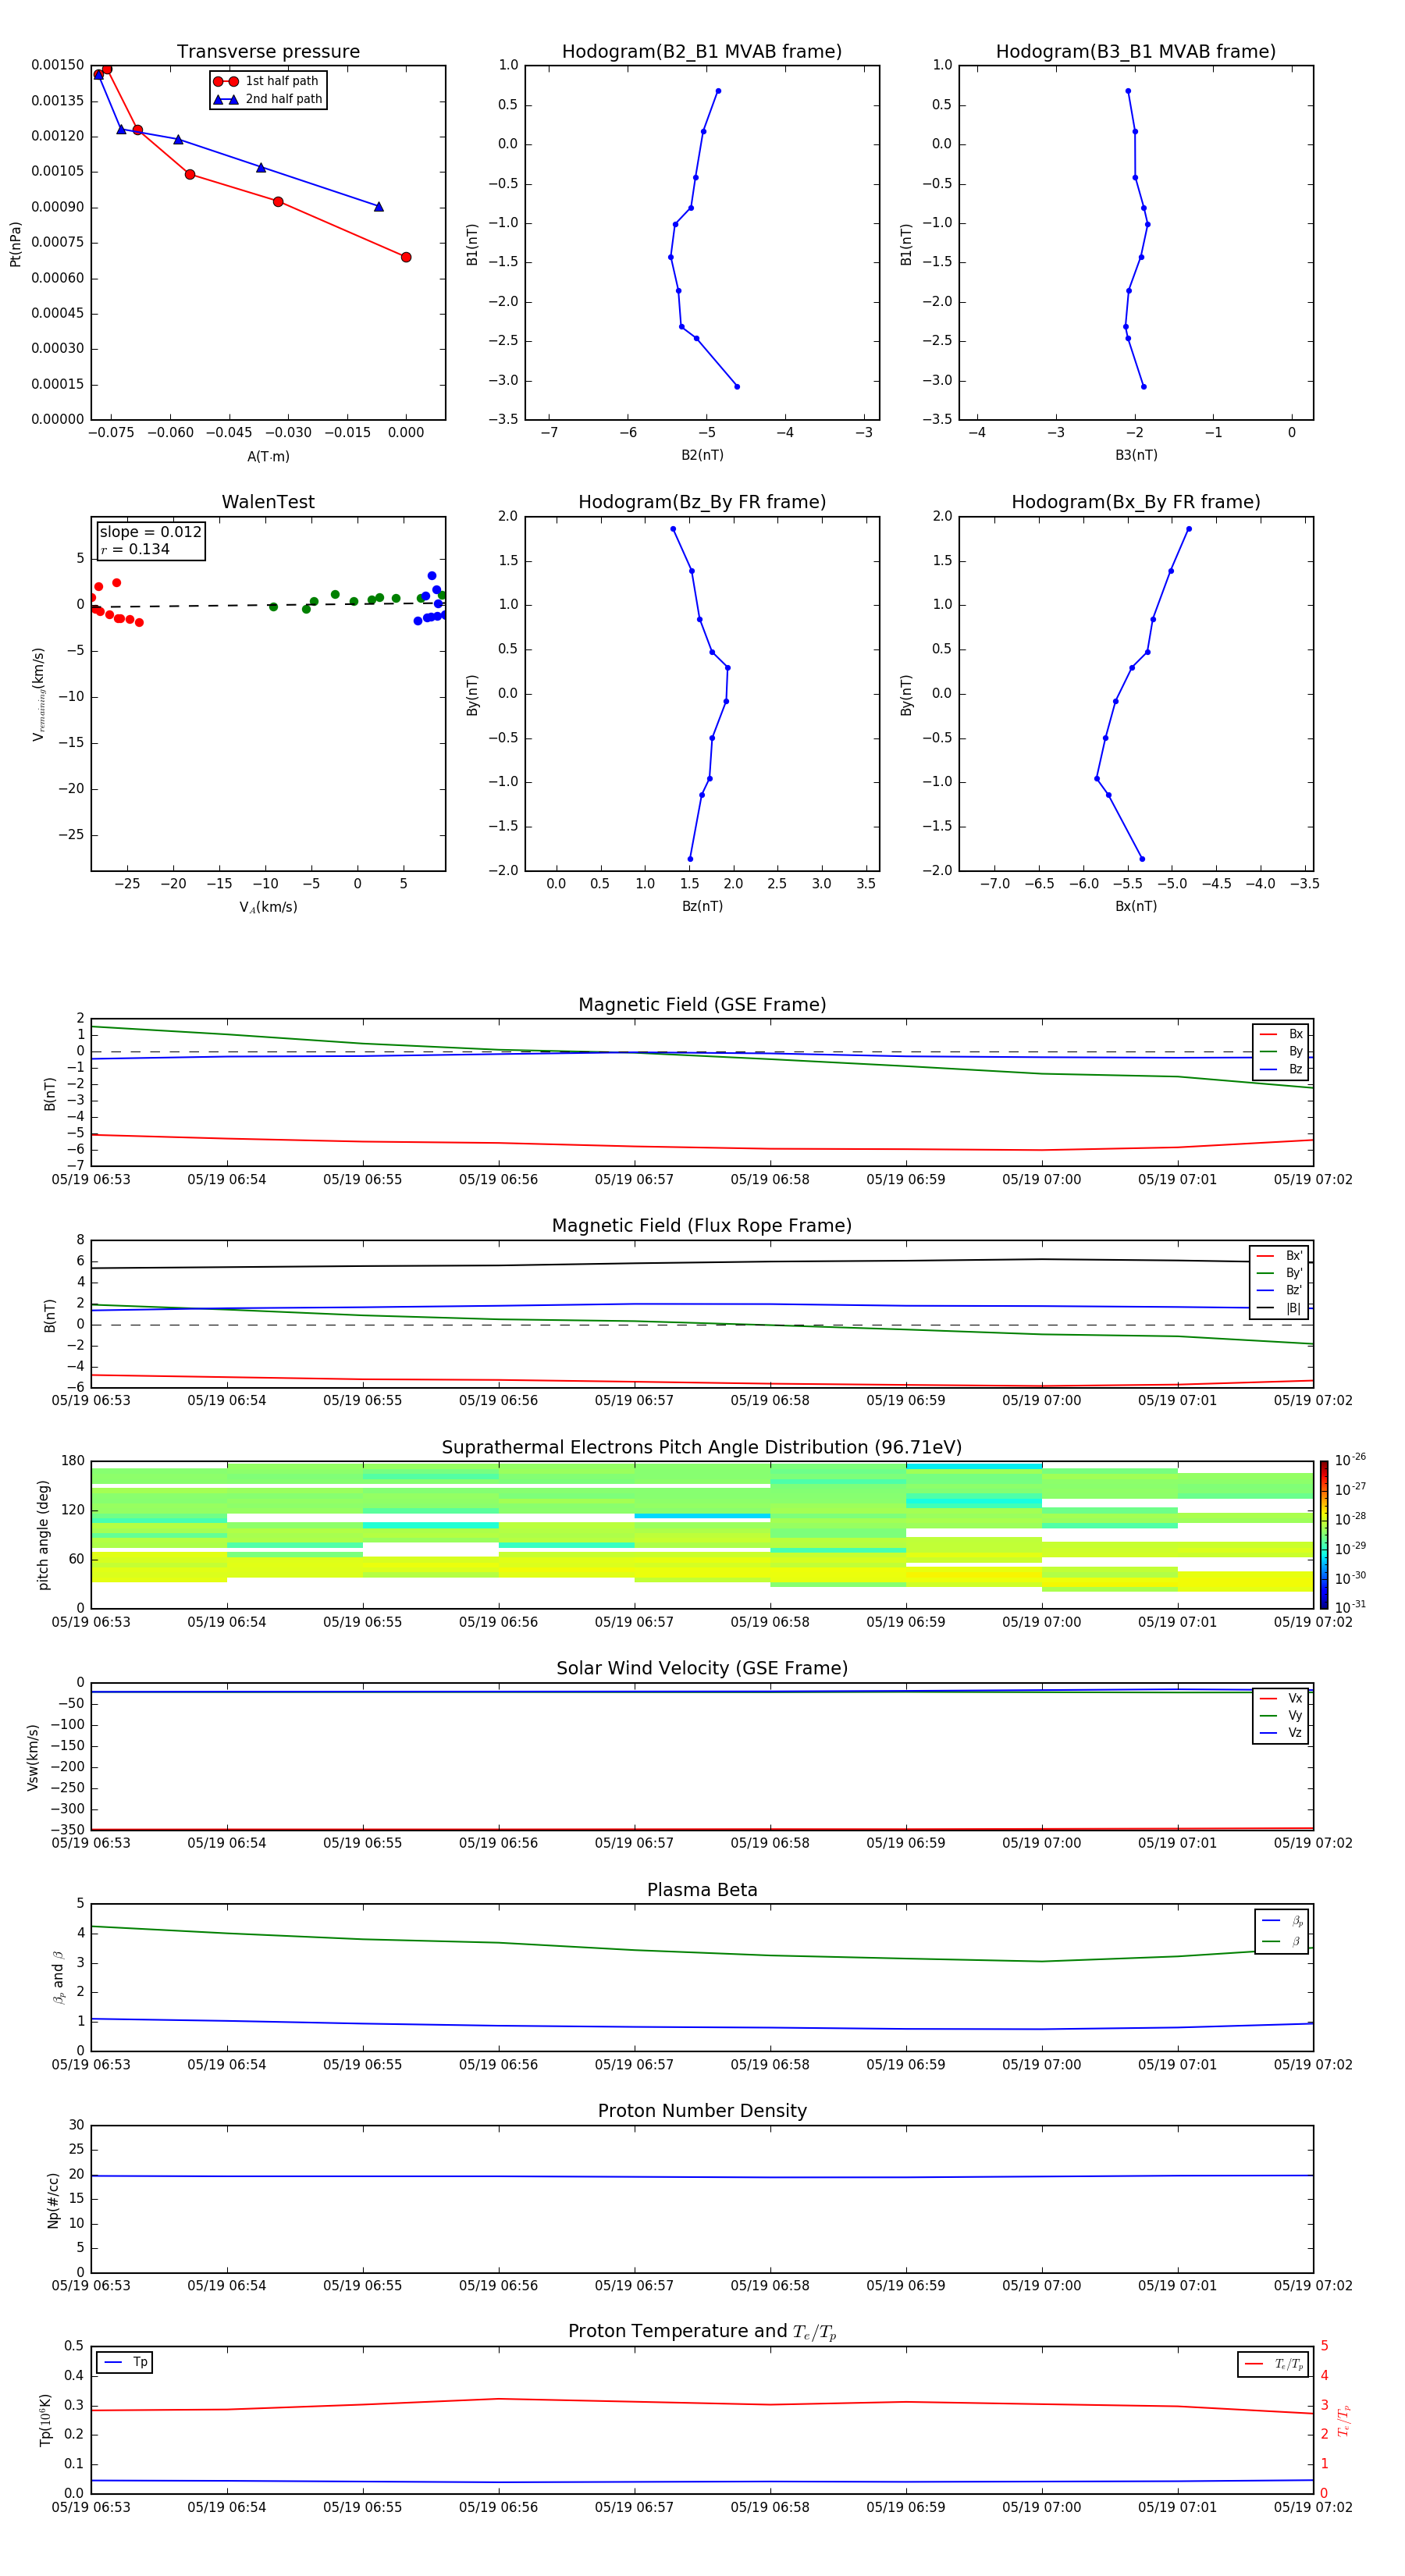
Task: Click the 'Proton Number Density' title
Action: (702, 2111)
